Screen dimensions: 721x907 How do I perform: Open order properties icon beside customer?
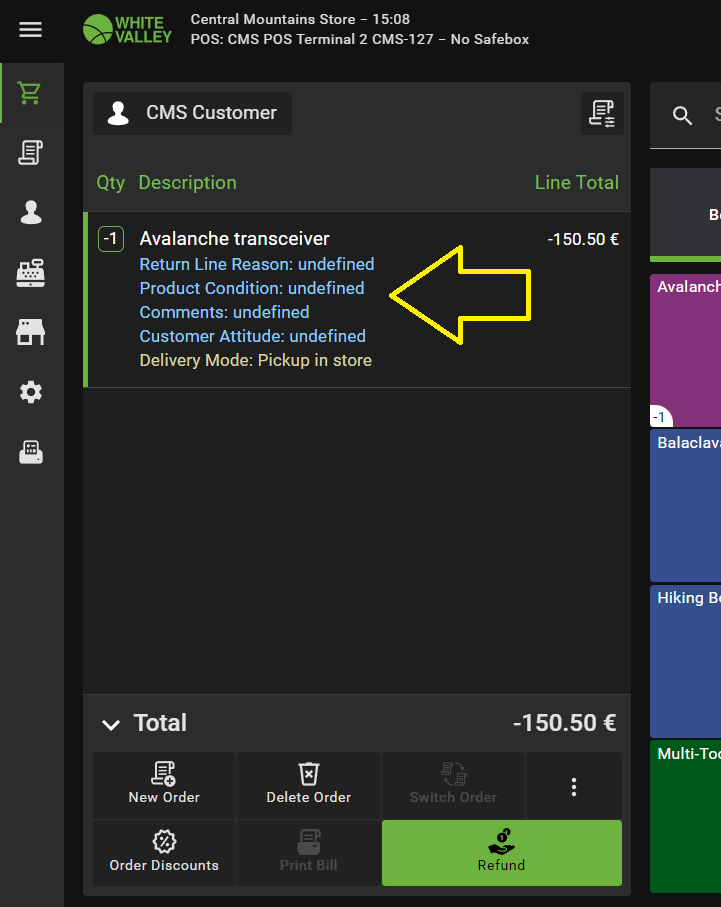[602, 113]
